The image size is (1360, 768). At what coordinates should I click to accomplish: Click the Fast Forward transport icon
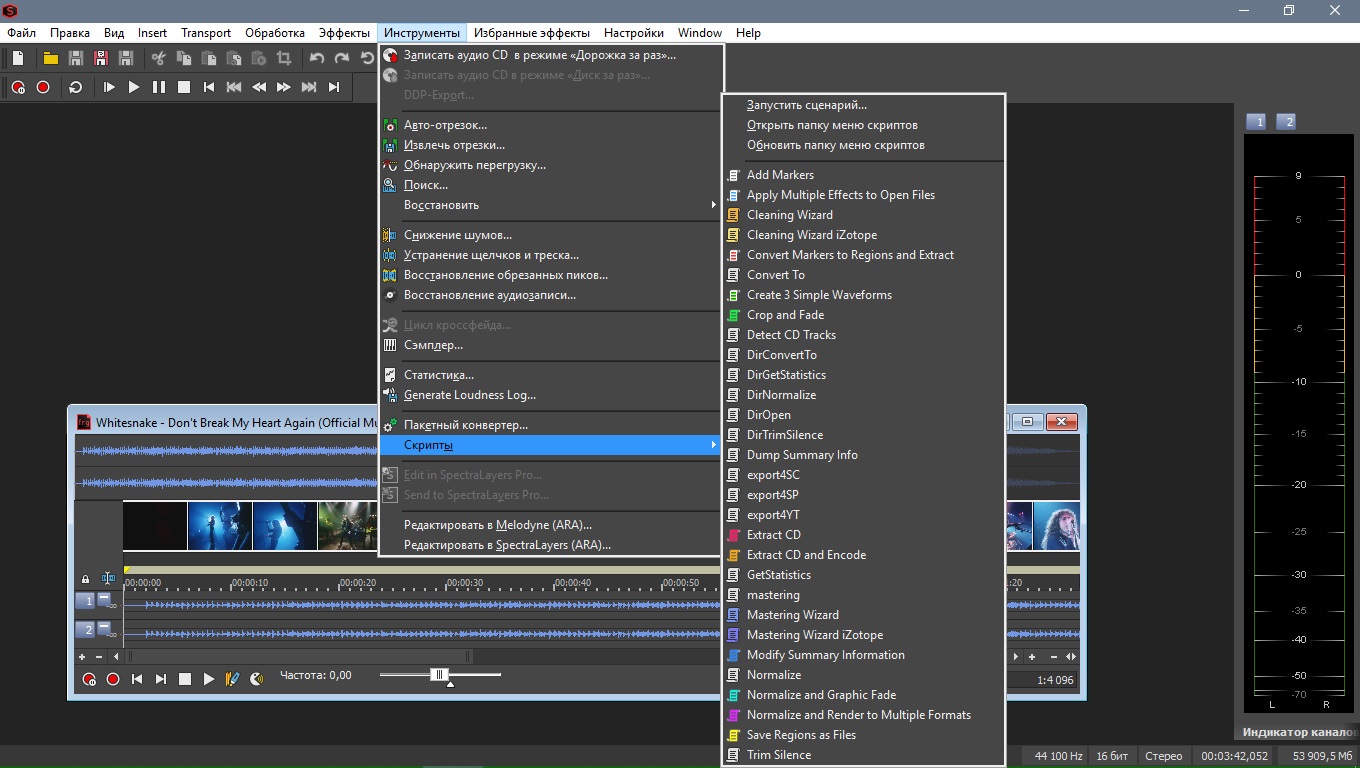(x=284, y=88)
